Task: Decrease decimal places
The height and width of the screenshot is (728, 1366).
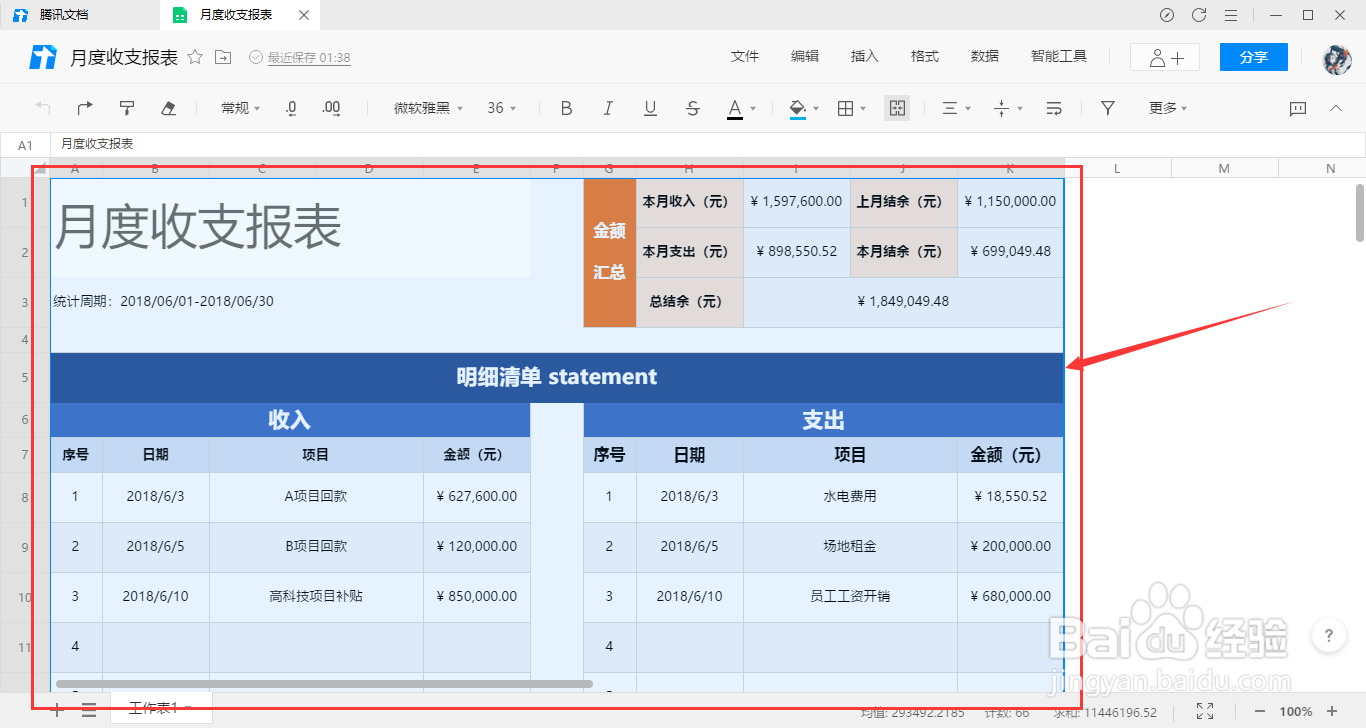Action: [291, 108]
